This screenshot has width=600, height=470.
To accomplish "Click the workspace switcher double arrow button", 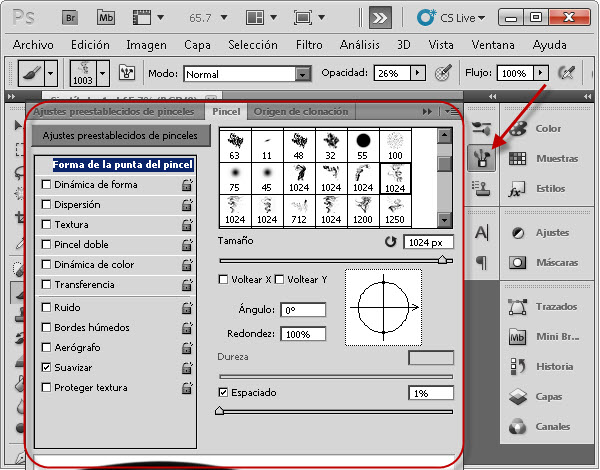I will [x=380, y=18].
